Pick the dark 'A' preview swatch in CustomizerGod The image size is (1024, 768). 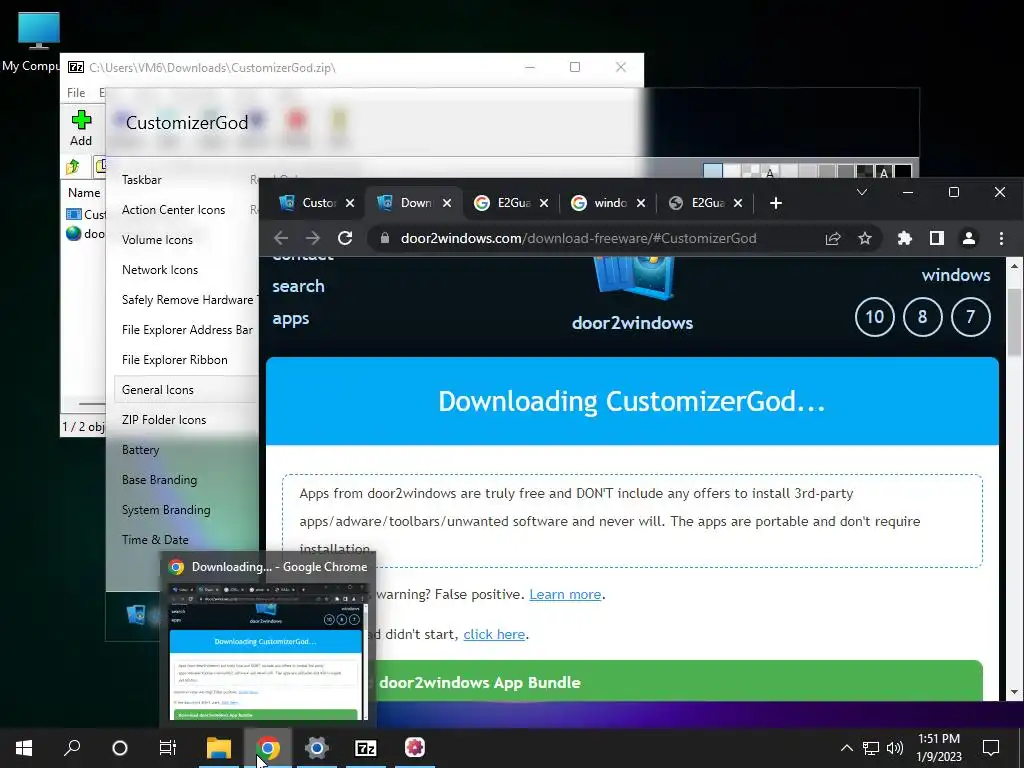(x=884, y=172)
